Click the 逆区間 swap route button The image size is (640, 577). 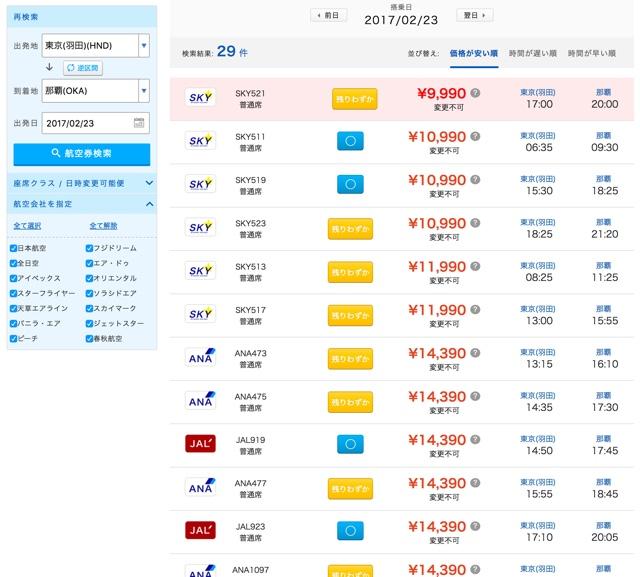(x=83, y=68)
